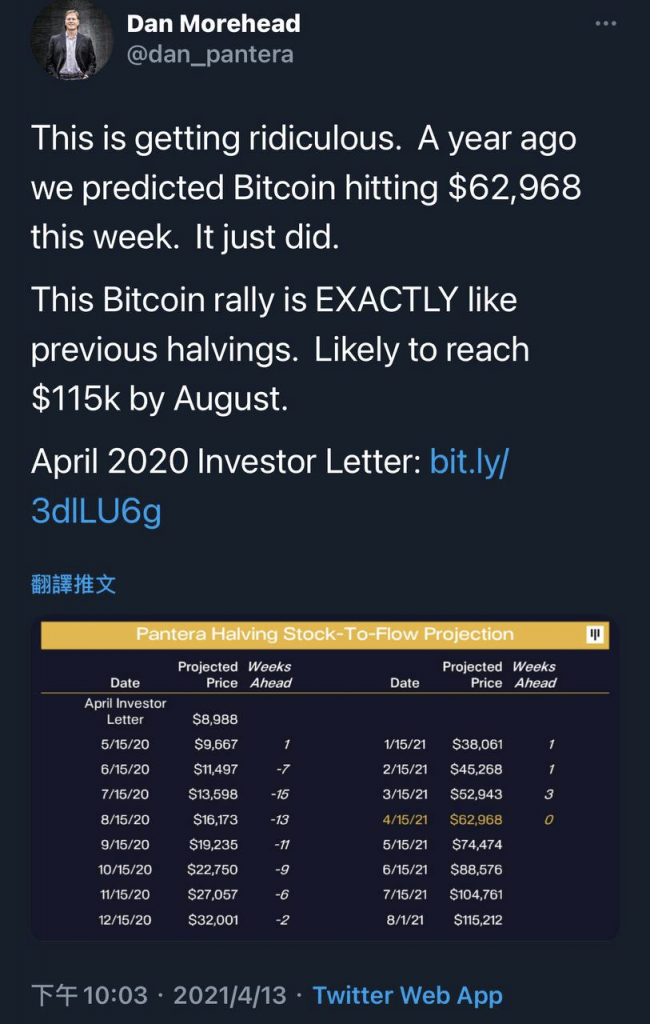Viewport: 650px width, 1024px height.
Task: Click the tweet text mentioning $115k by August
Action: tap(280, 349)
